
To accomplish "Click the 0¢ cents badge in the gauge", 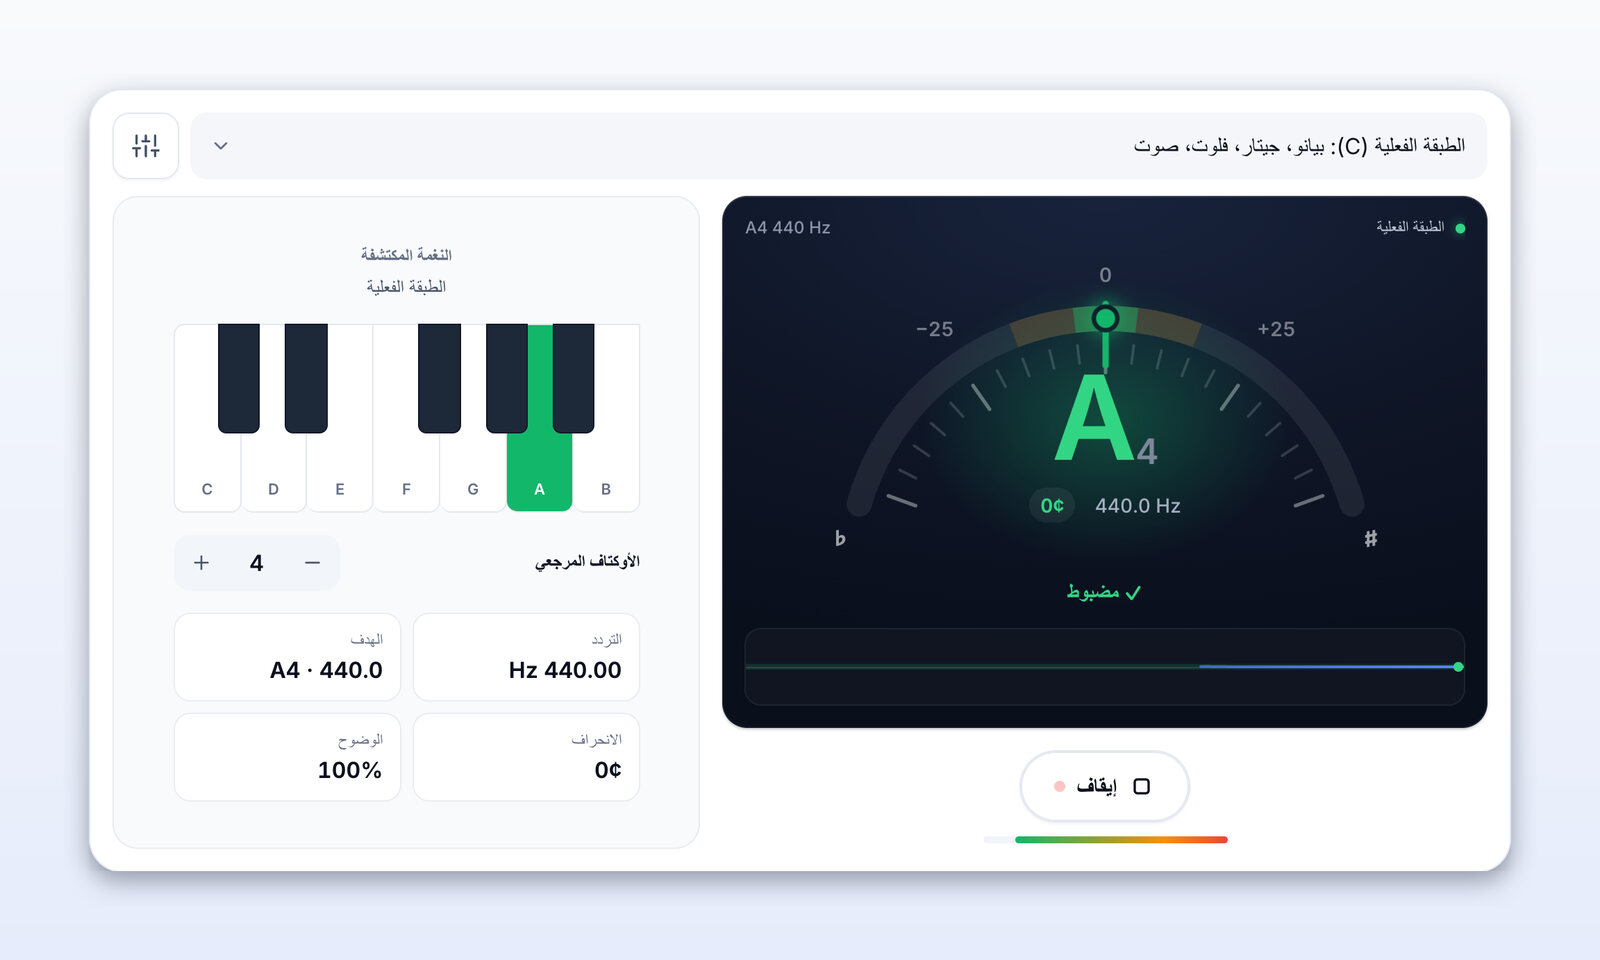I will (x=1052, y=505).
